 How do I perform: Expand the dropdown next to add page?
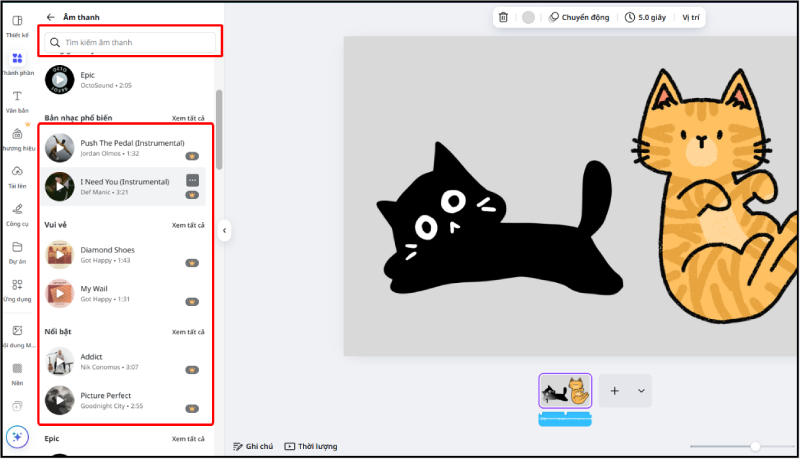point(640,391)
